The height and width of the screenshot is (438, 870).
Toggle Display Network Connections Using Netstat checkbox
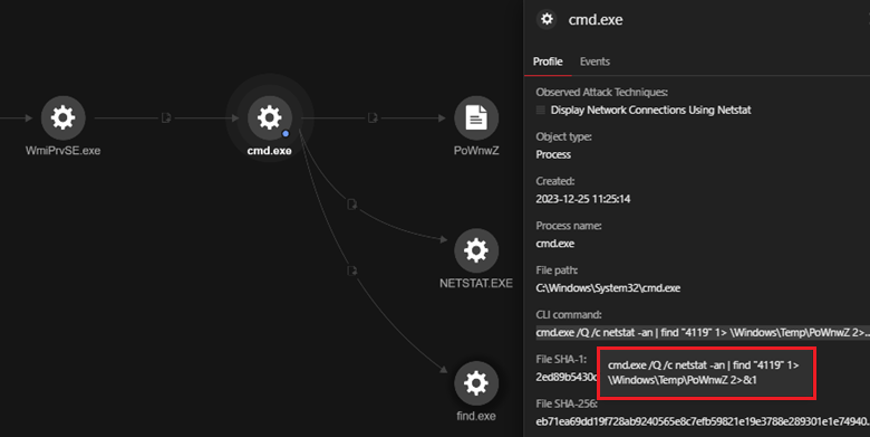[541, 110]
